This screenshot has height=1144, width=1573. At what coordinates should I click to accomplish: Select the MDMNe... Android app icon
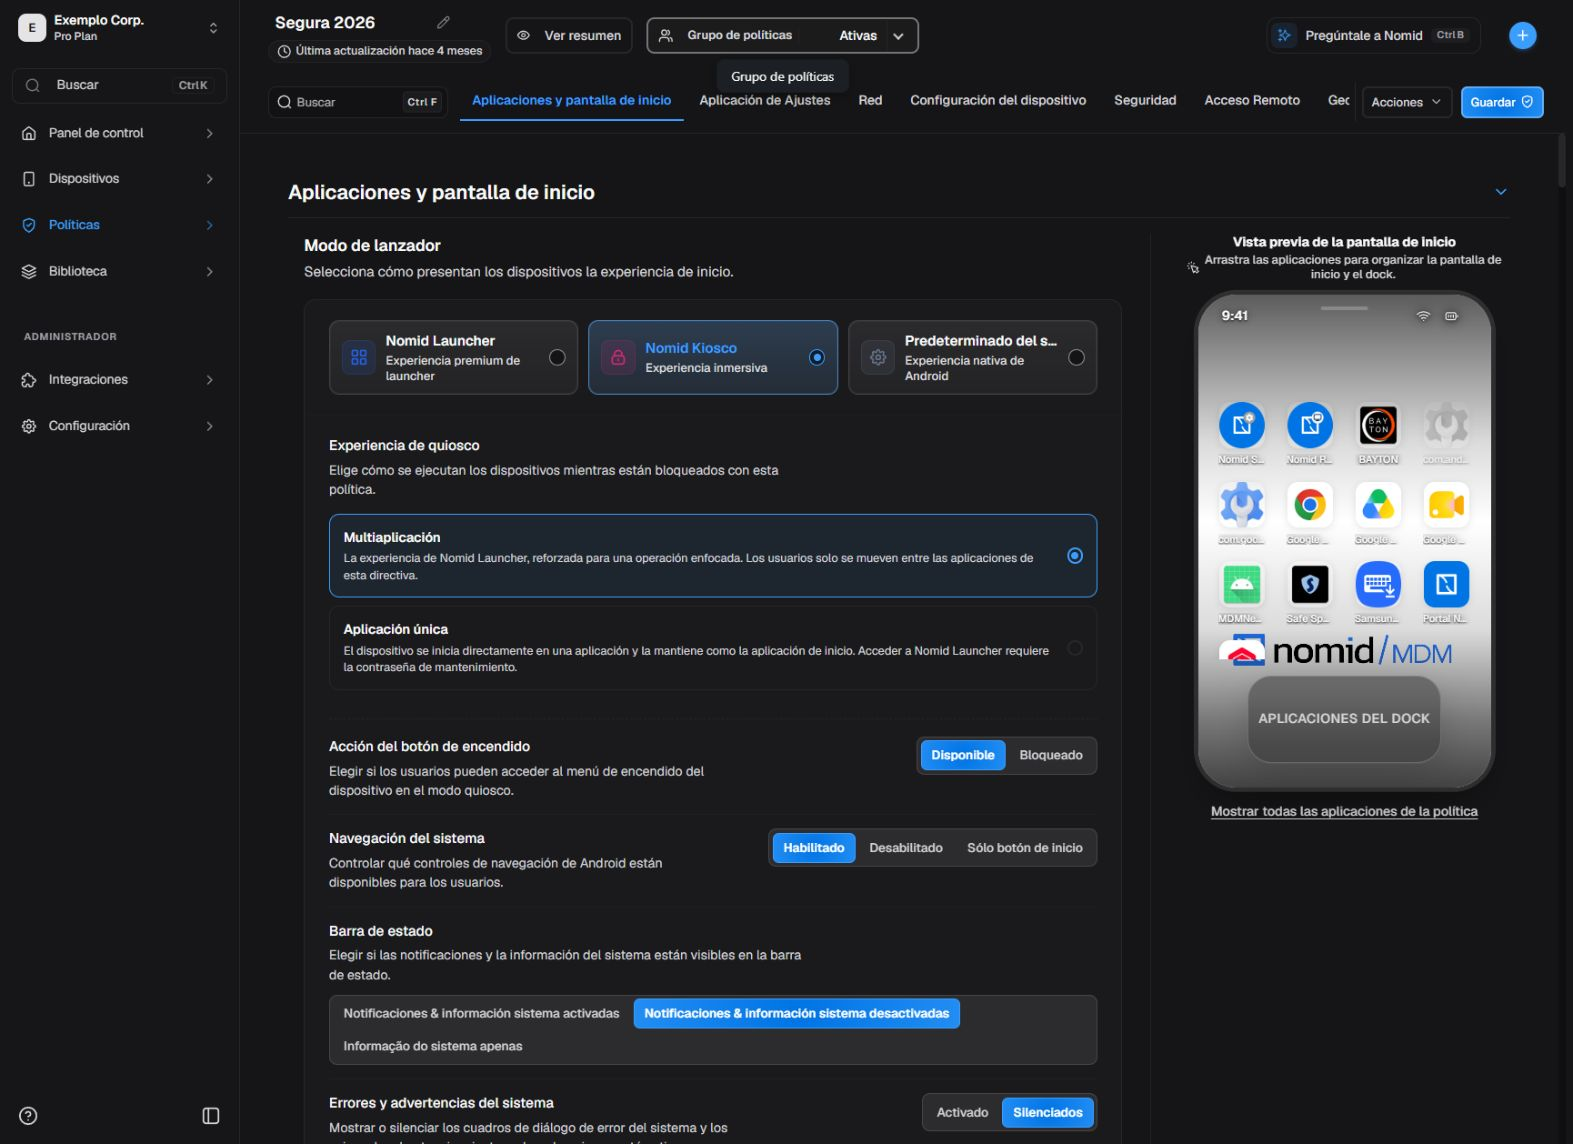click(1241, 584)
